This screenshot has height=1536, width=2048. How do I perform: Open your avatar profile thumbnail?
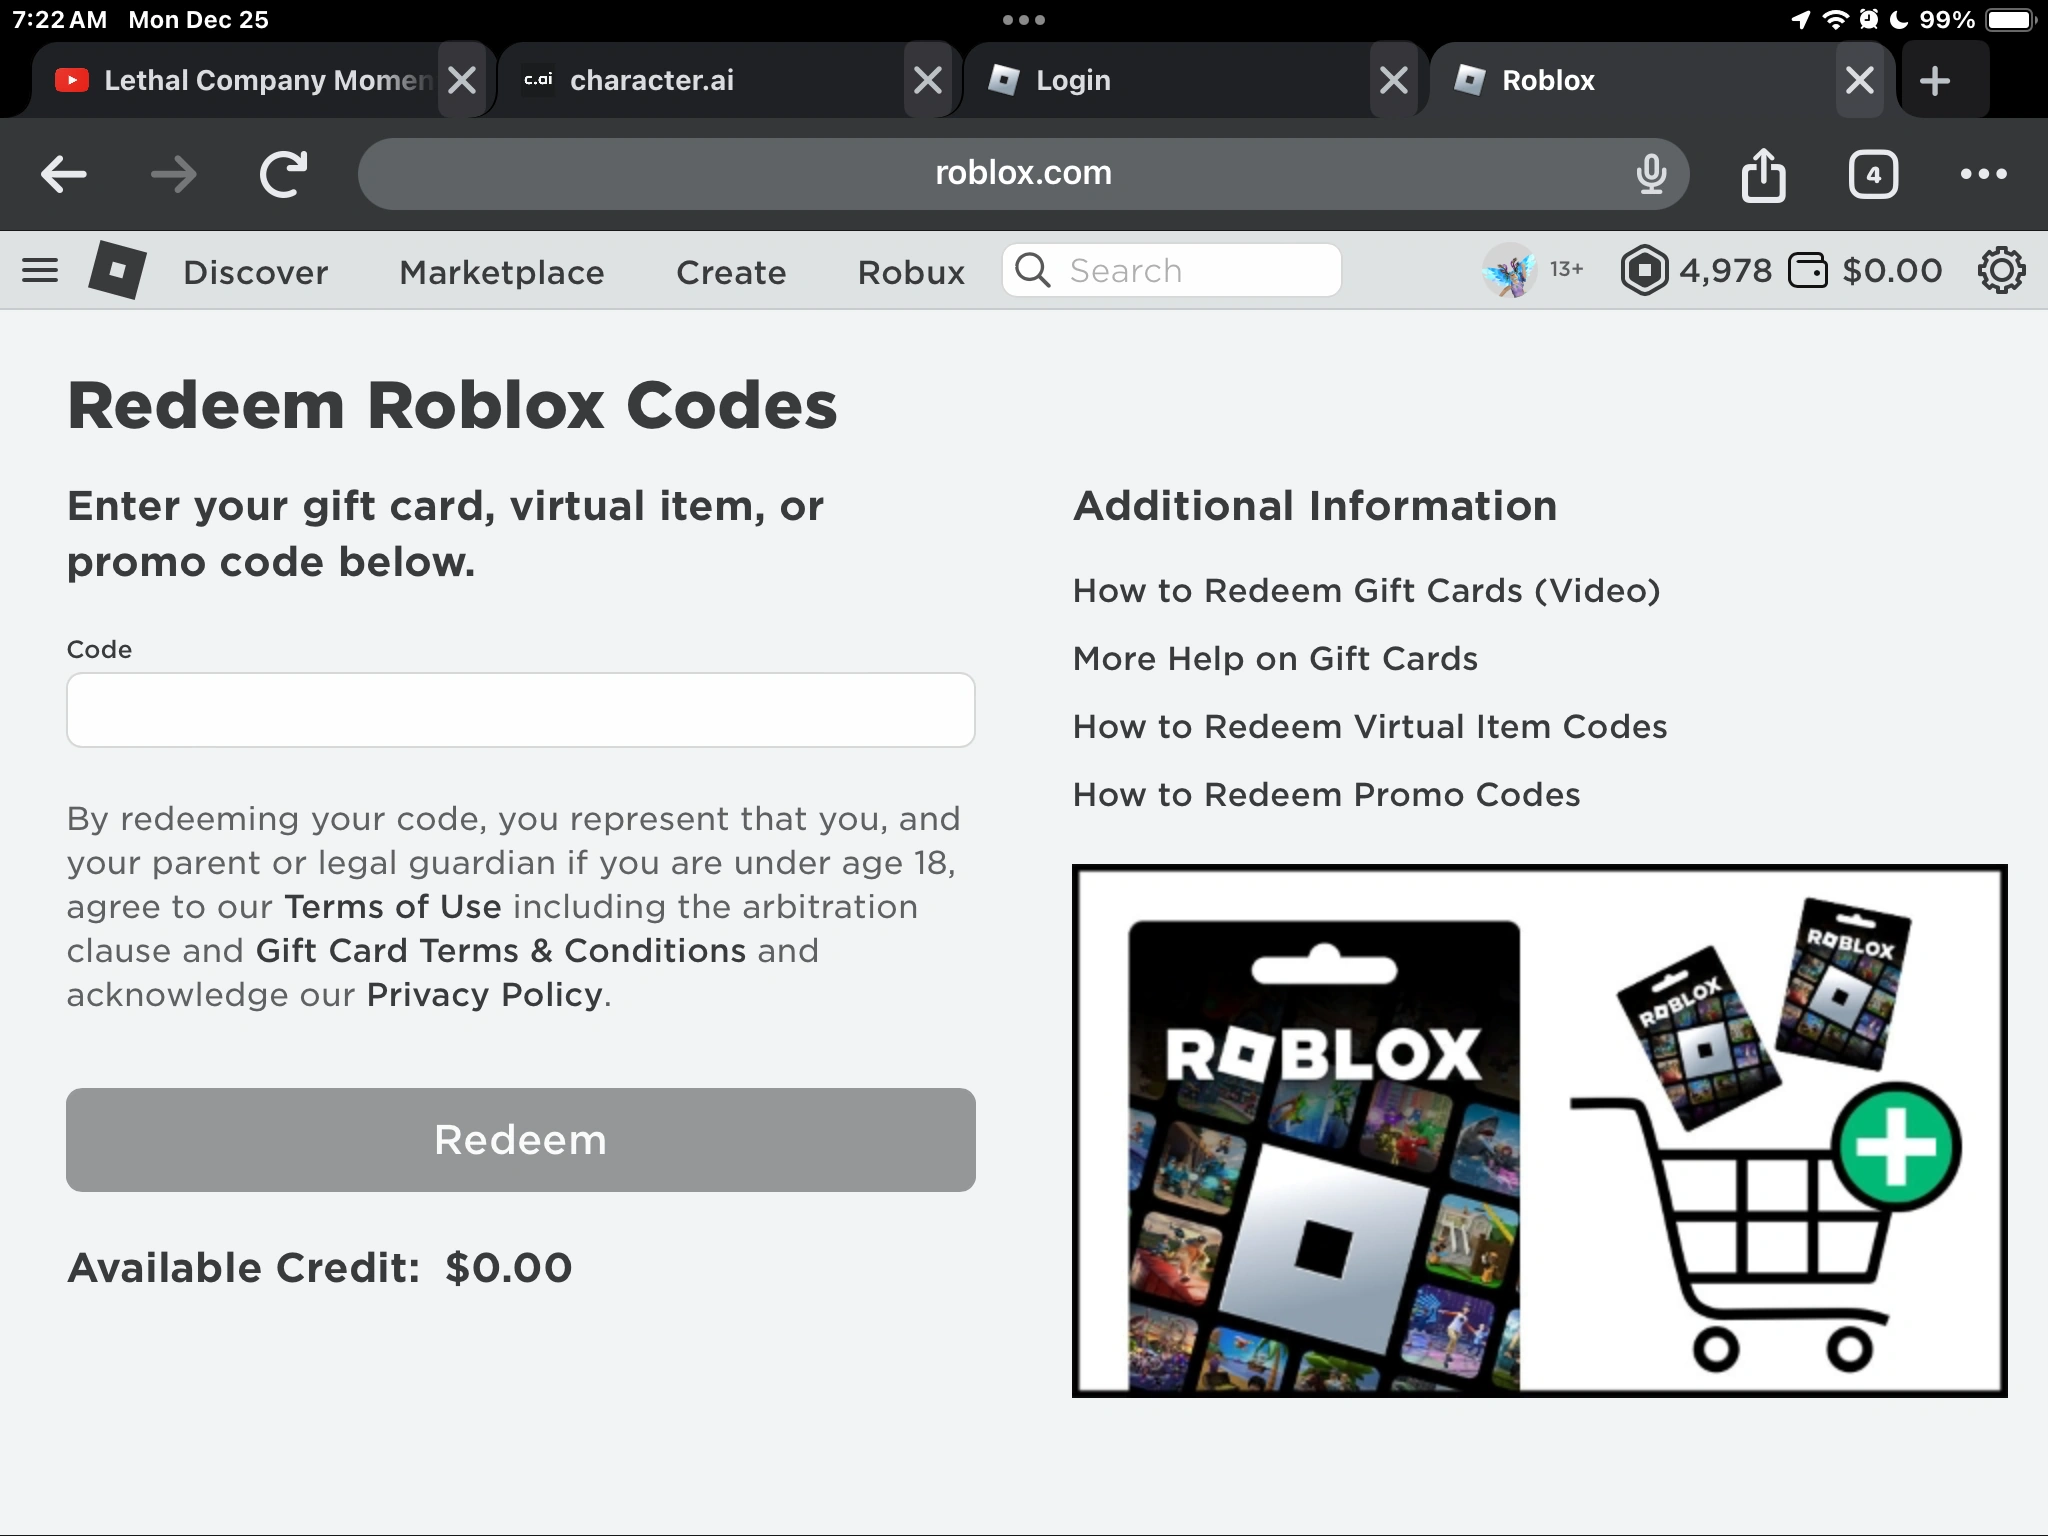pyautogui.click(x=1512, y=270)
